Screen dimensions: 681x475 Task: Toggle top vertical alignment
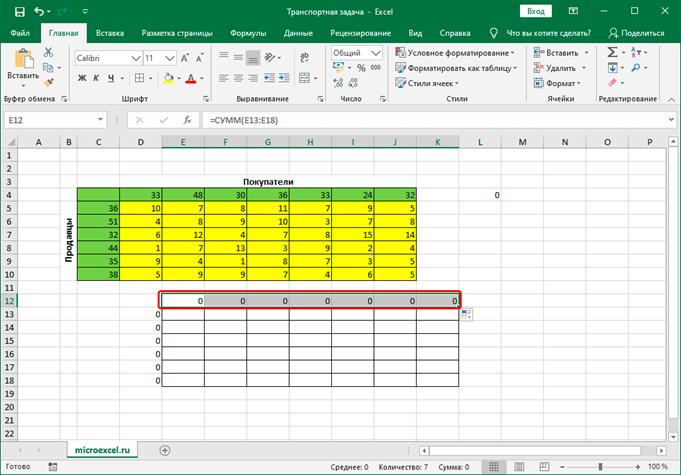[x=224, y=57]
